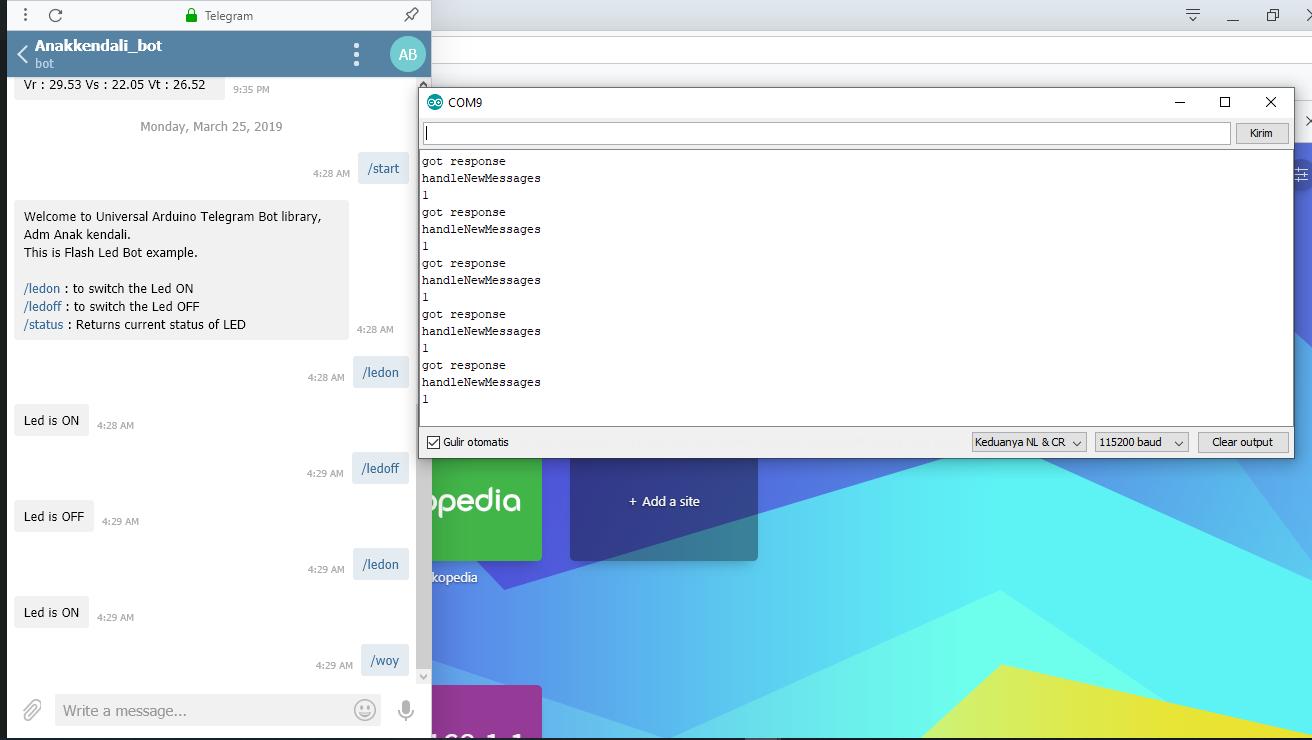Toggle Gulir otomatis autoscroll checkbox

point(434,442)
